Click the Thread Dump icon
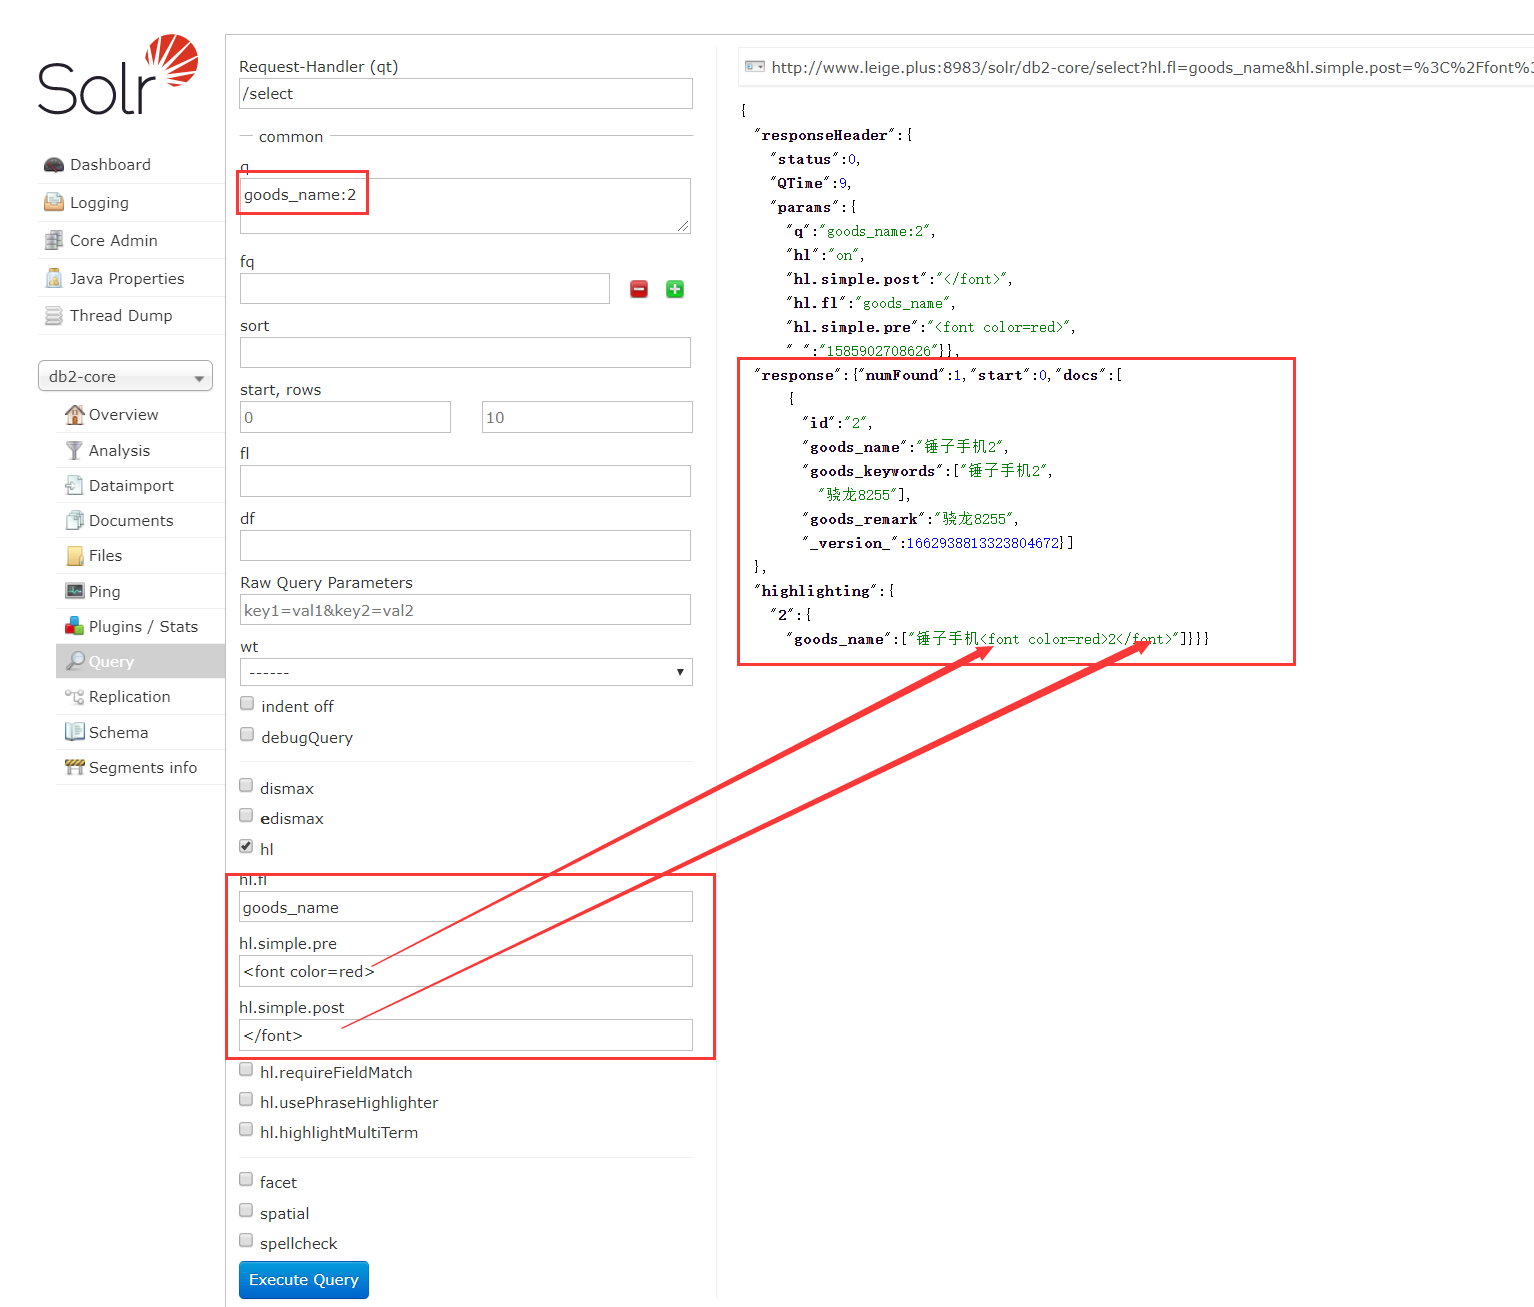 [x=54, y=316]
